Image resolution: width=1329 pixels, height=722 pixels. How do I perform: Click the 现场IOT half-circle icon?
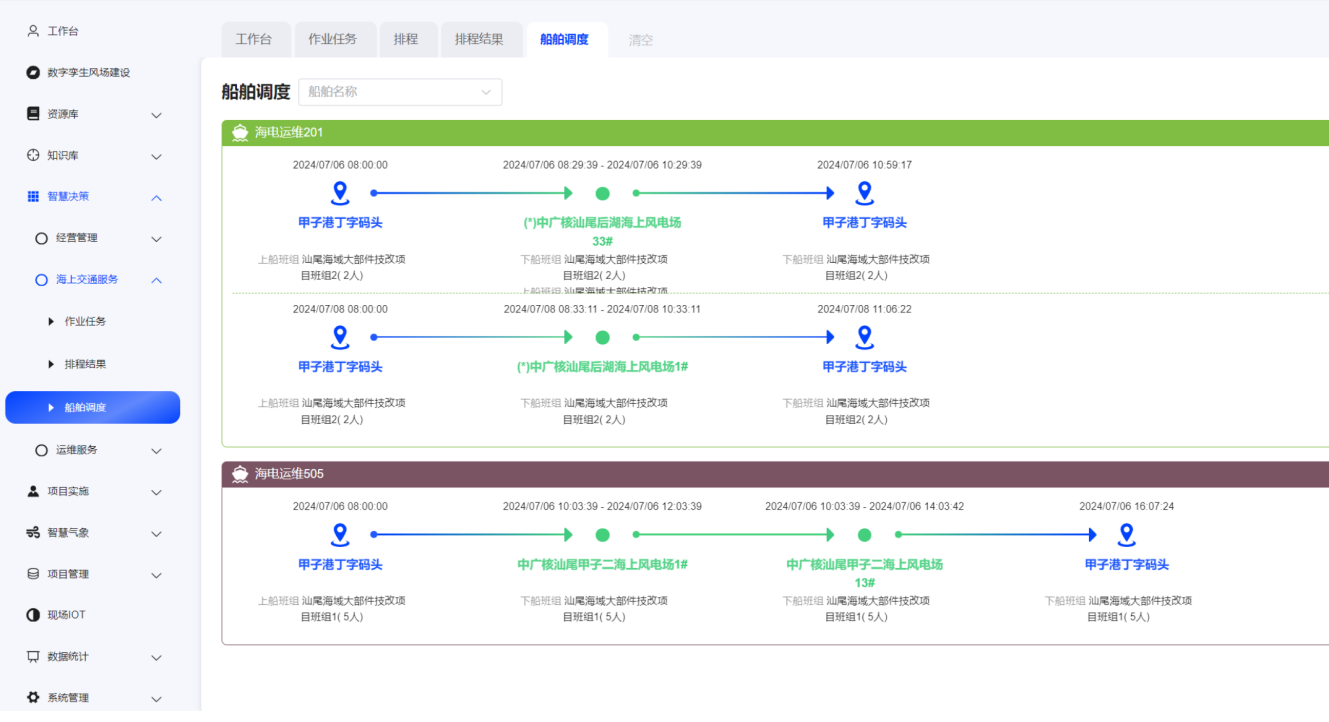click(33, 615)
